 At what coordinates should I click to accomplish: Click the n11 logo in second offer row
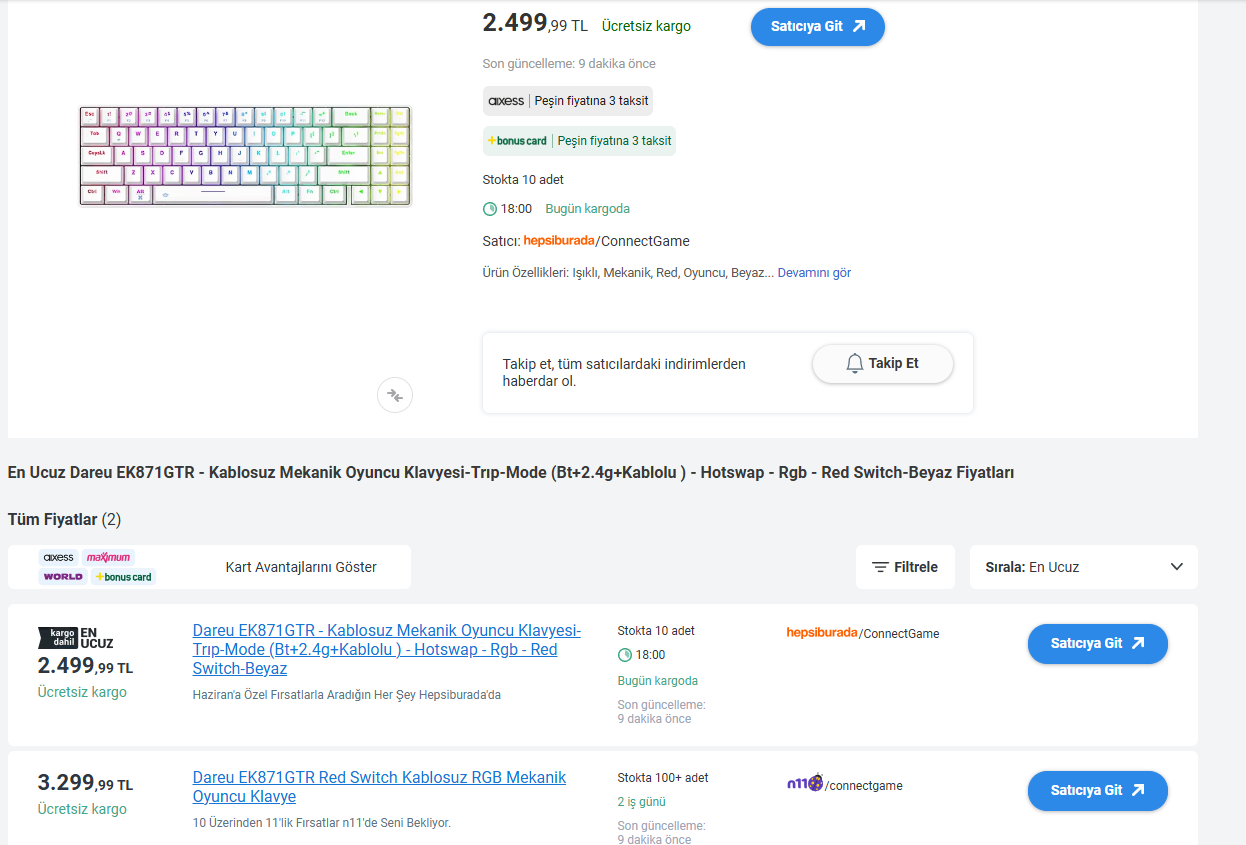point(805,784)
